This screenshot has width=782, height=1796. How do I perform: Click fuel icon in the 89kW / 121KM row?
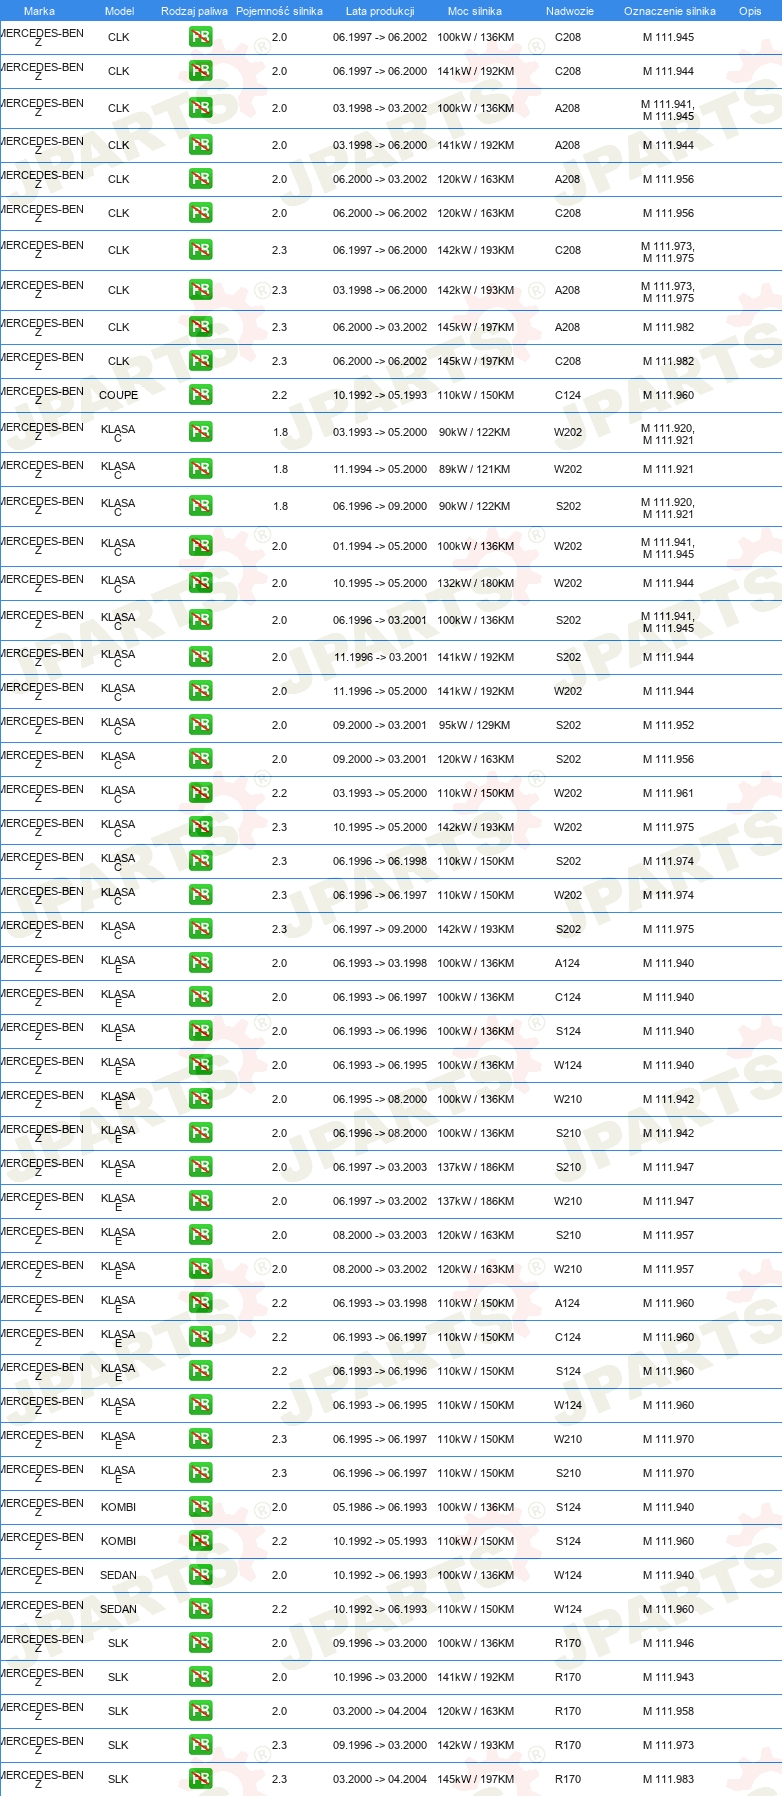click(200, 469)
